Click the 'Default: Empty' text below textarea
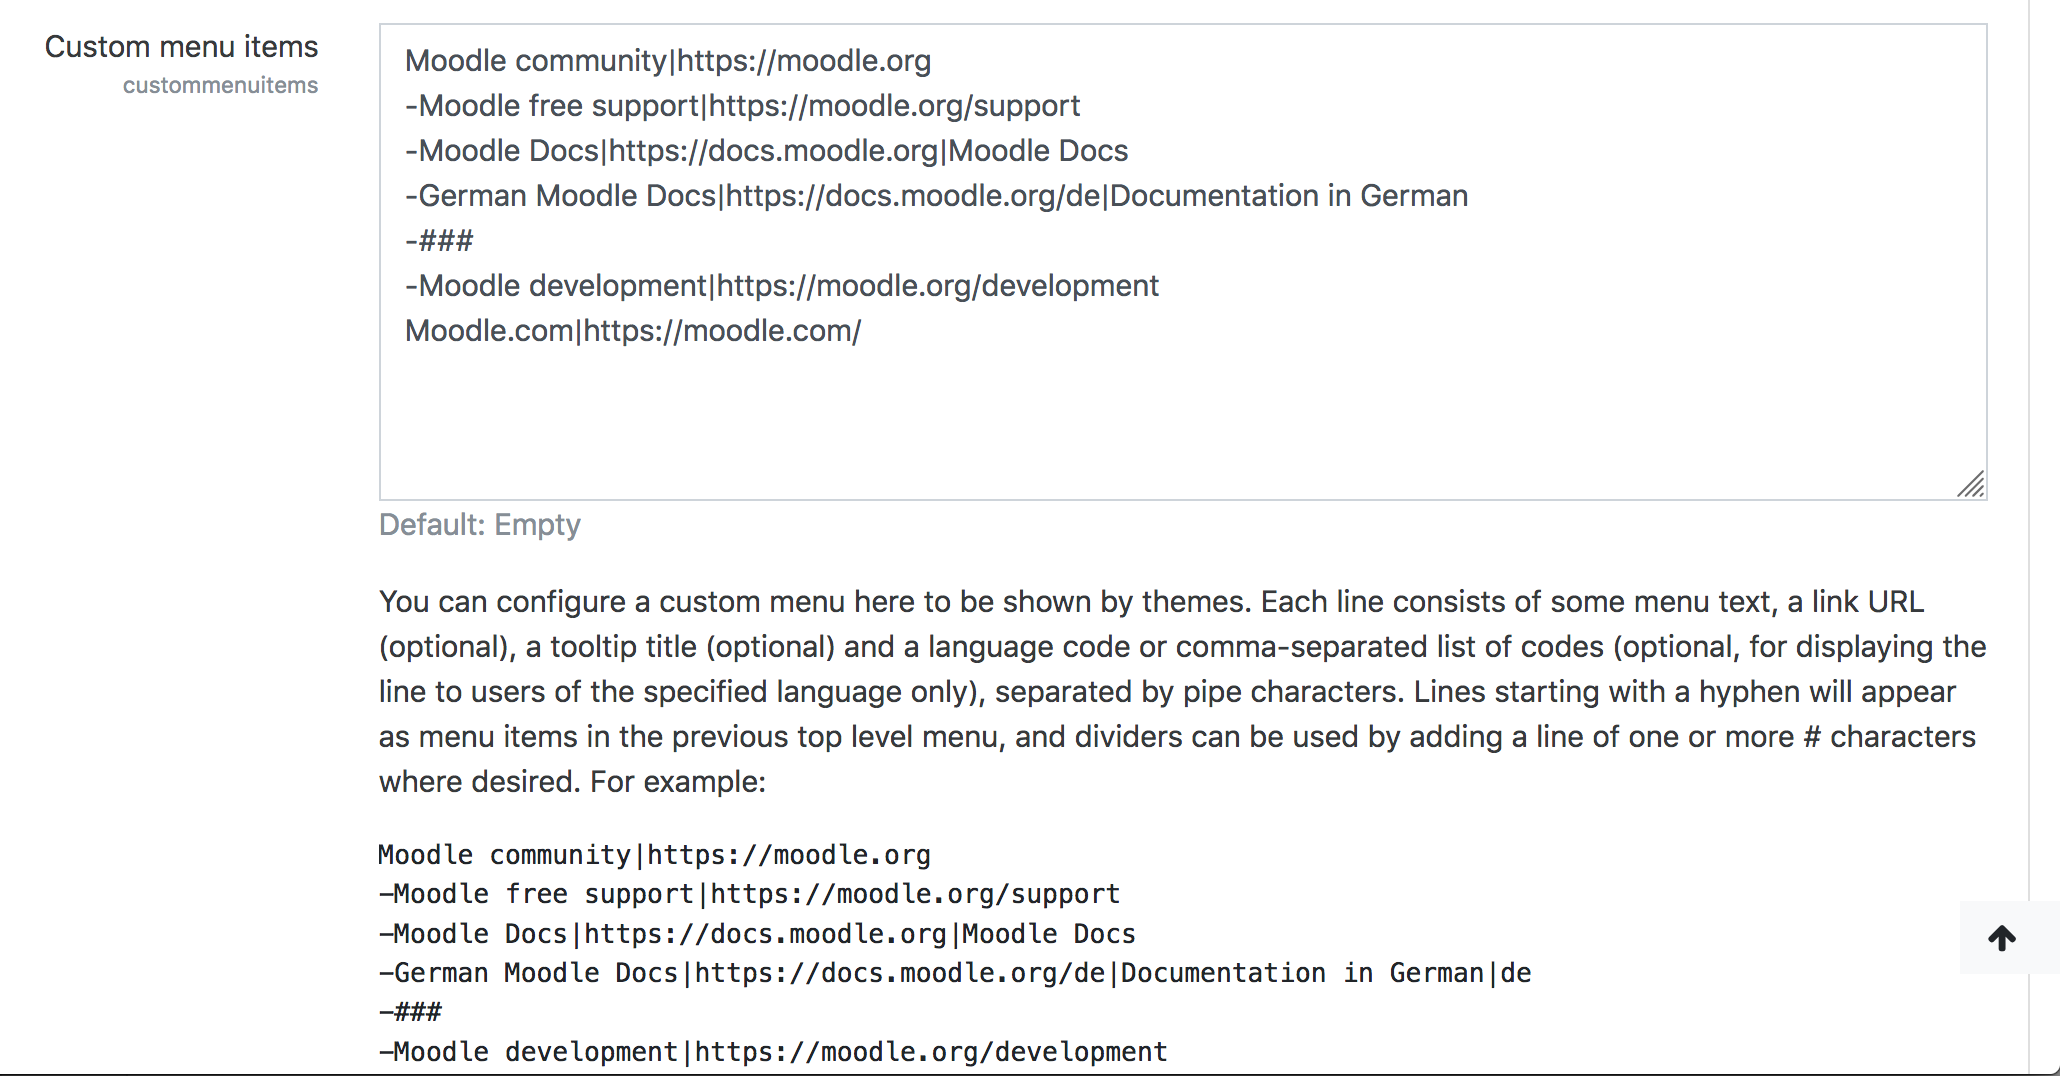 (480, 525)
